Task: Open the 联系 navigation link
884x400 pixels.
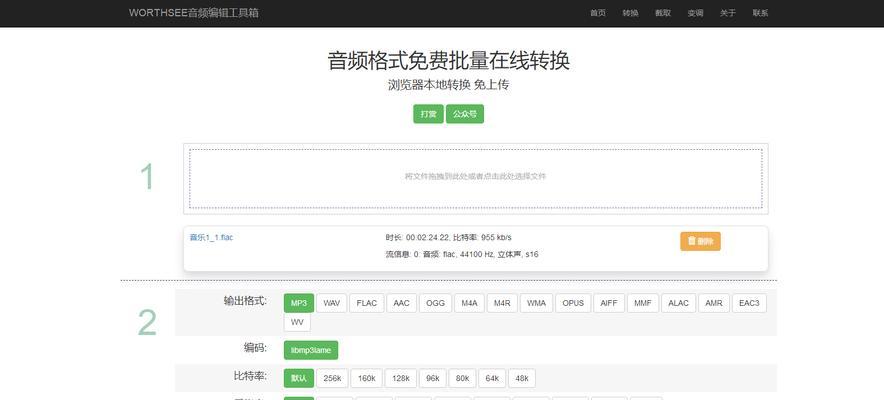Action: tap(760, 13)
